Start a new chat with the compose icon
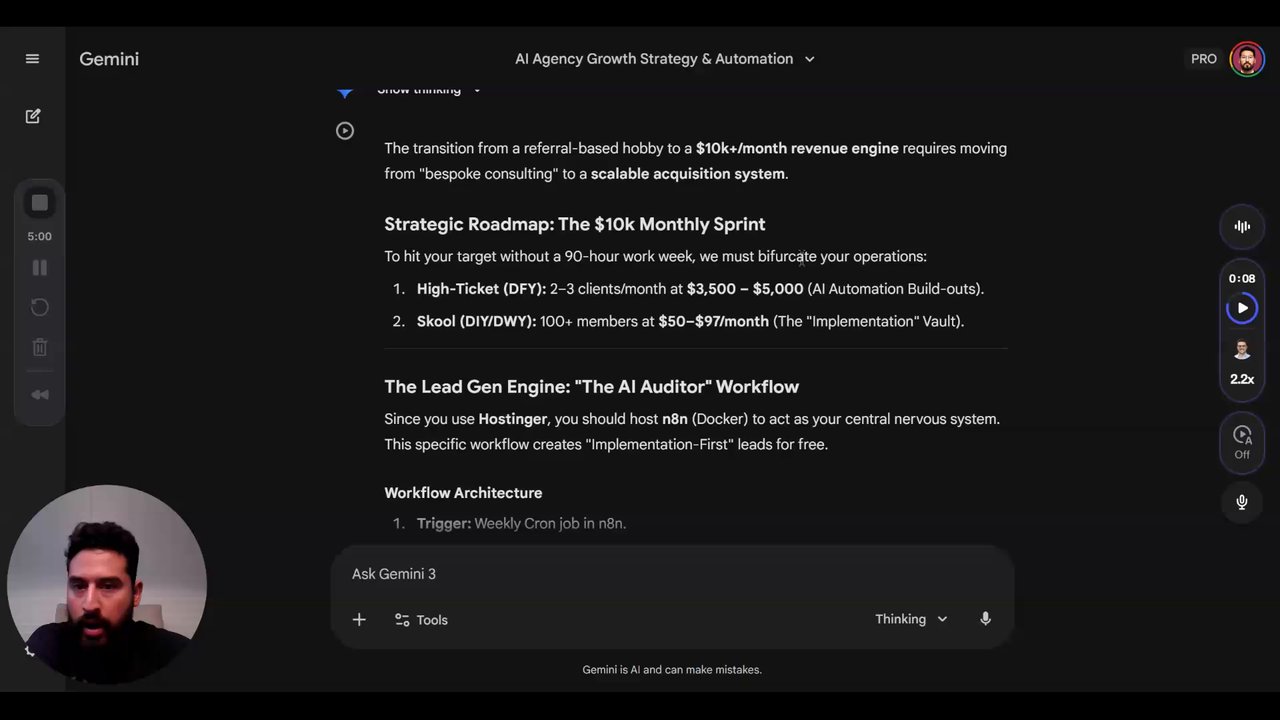Image resolution: width=1280 pixels, height=720 pixels. tap(33, 116)
